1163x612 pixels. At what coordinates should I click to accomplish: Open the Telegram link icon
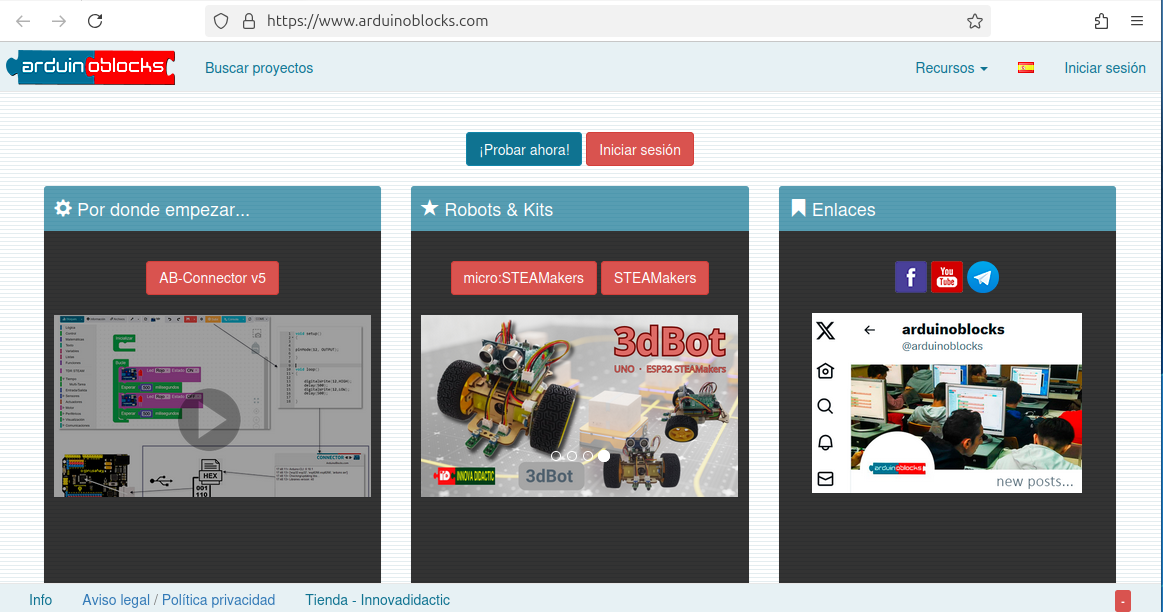point(983,277)
